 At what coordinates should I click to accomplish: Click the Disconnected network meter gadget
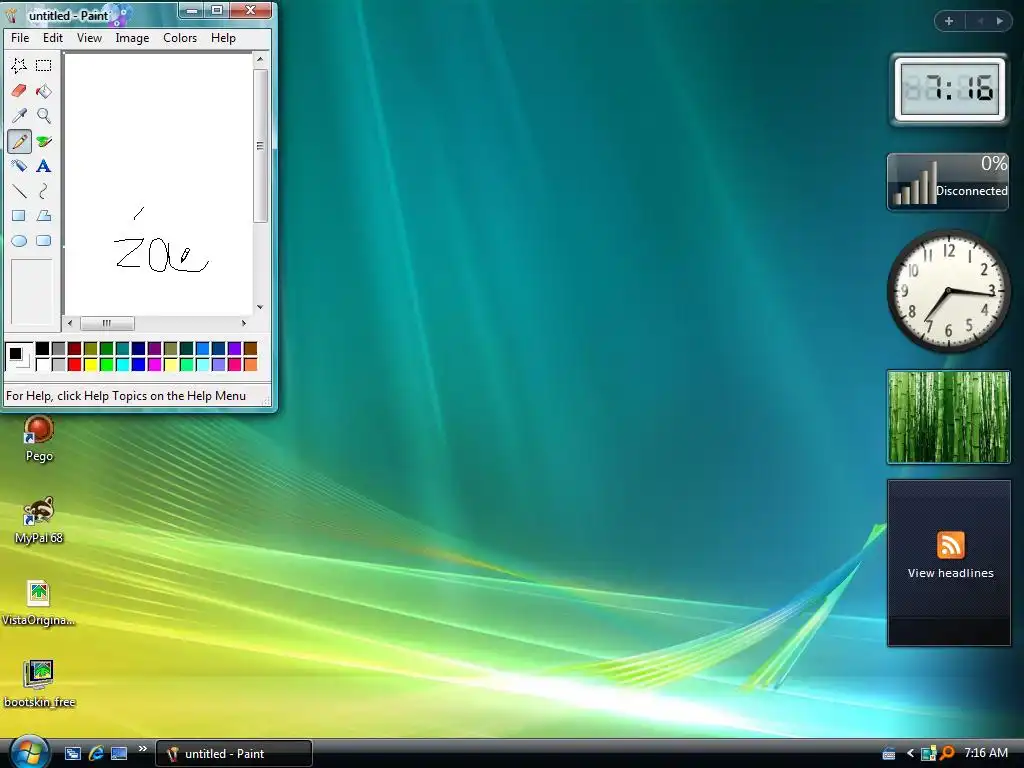(948, 182)
